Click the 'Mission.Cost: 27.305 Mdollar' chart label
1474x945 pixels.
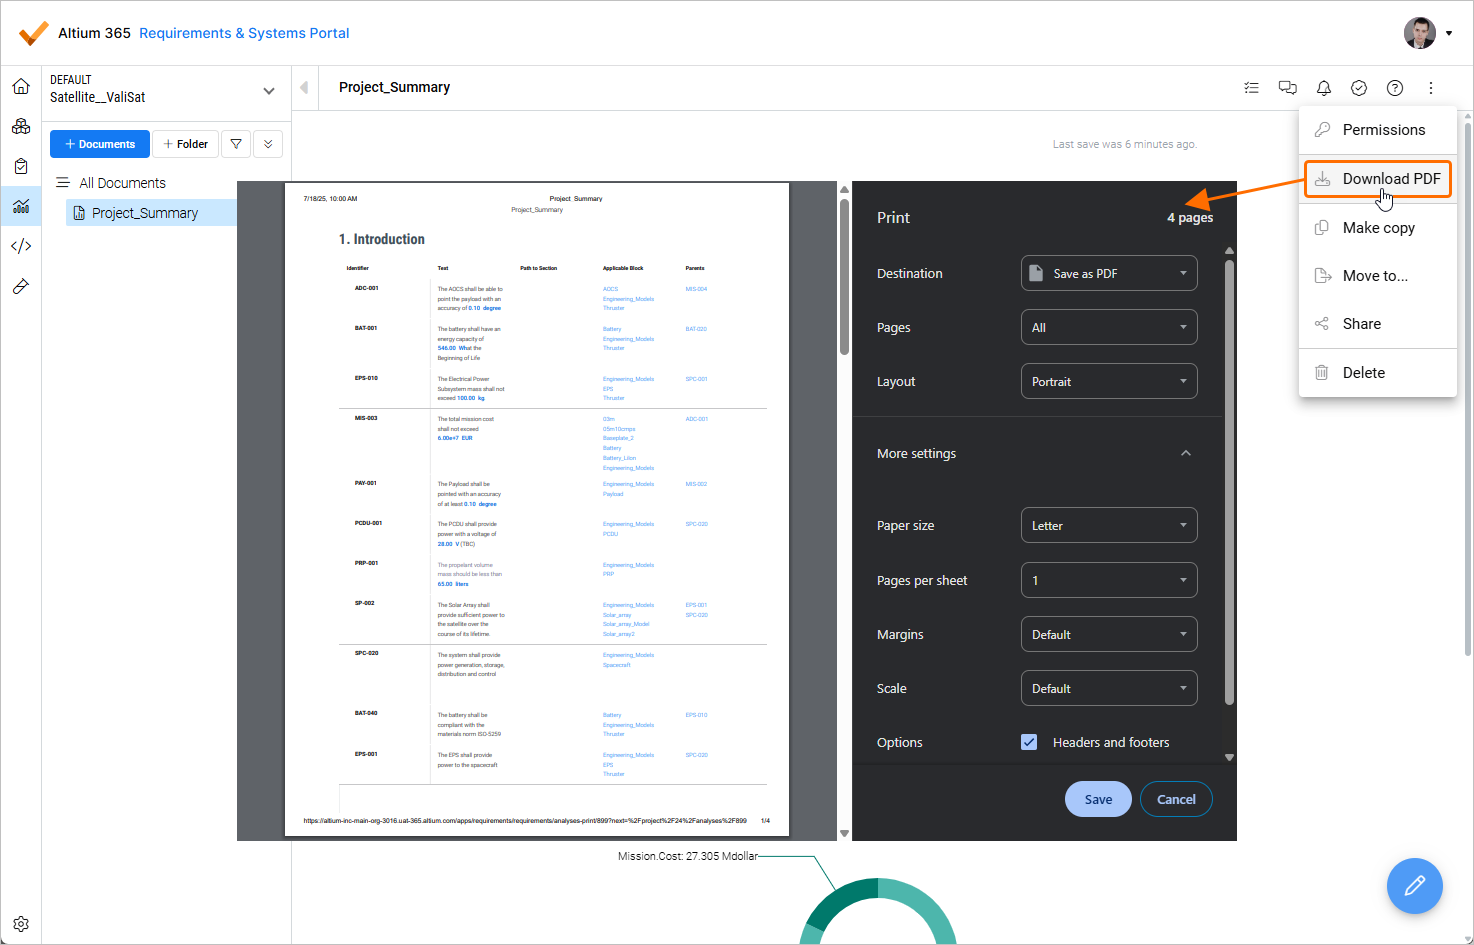click(688, 856)
